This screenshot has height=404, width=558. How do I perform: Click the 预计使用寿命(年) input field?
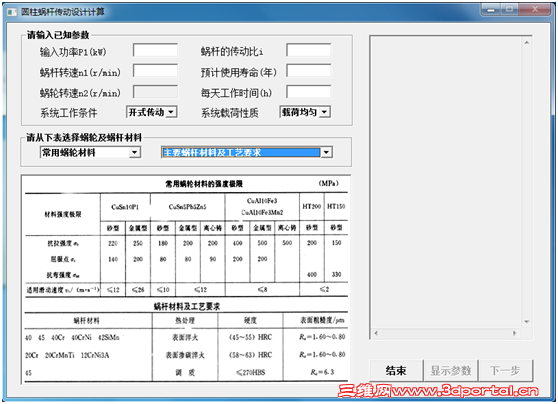pos(309,71)
